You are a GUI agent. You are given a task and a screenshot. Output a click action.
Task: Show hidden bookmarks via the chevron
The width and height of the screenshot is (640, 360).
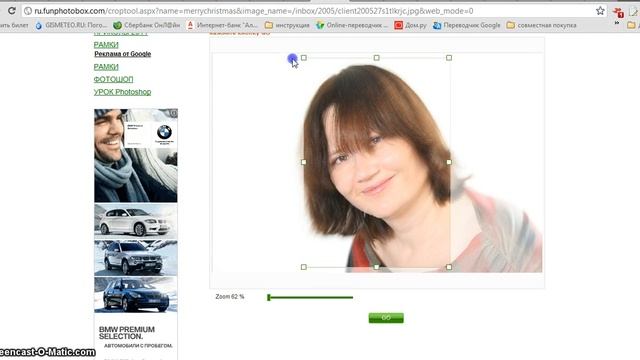(x=616, y=24)
